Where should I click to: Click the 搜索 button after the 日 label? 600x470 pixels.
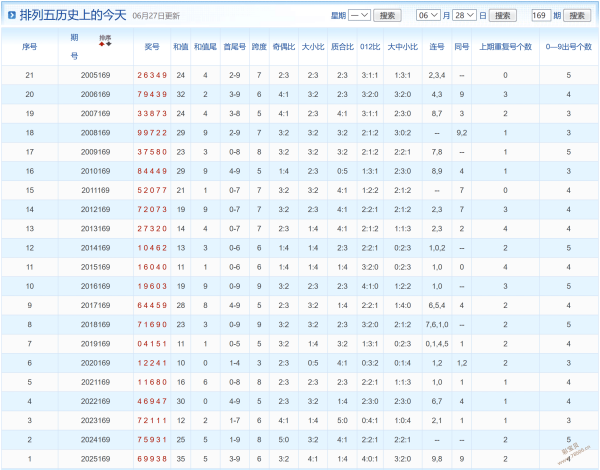click(503, 16)
